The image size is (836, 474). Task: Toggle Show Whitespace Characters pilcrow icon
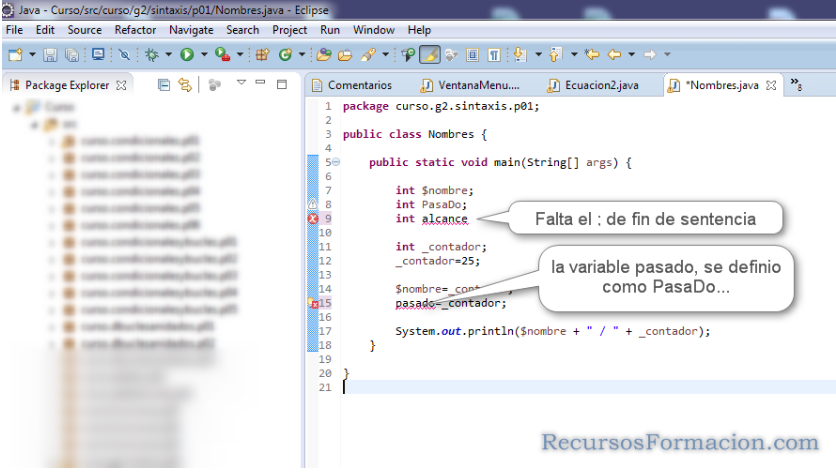click(494, 54)
